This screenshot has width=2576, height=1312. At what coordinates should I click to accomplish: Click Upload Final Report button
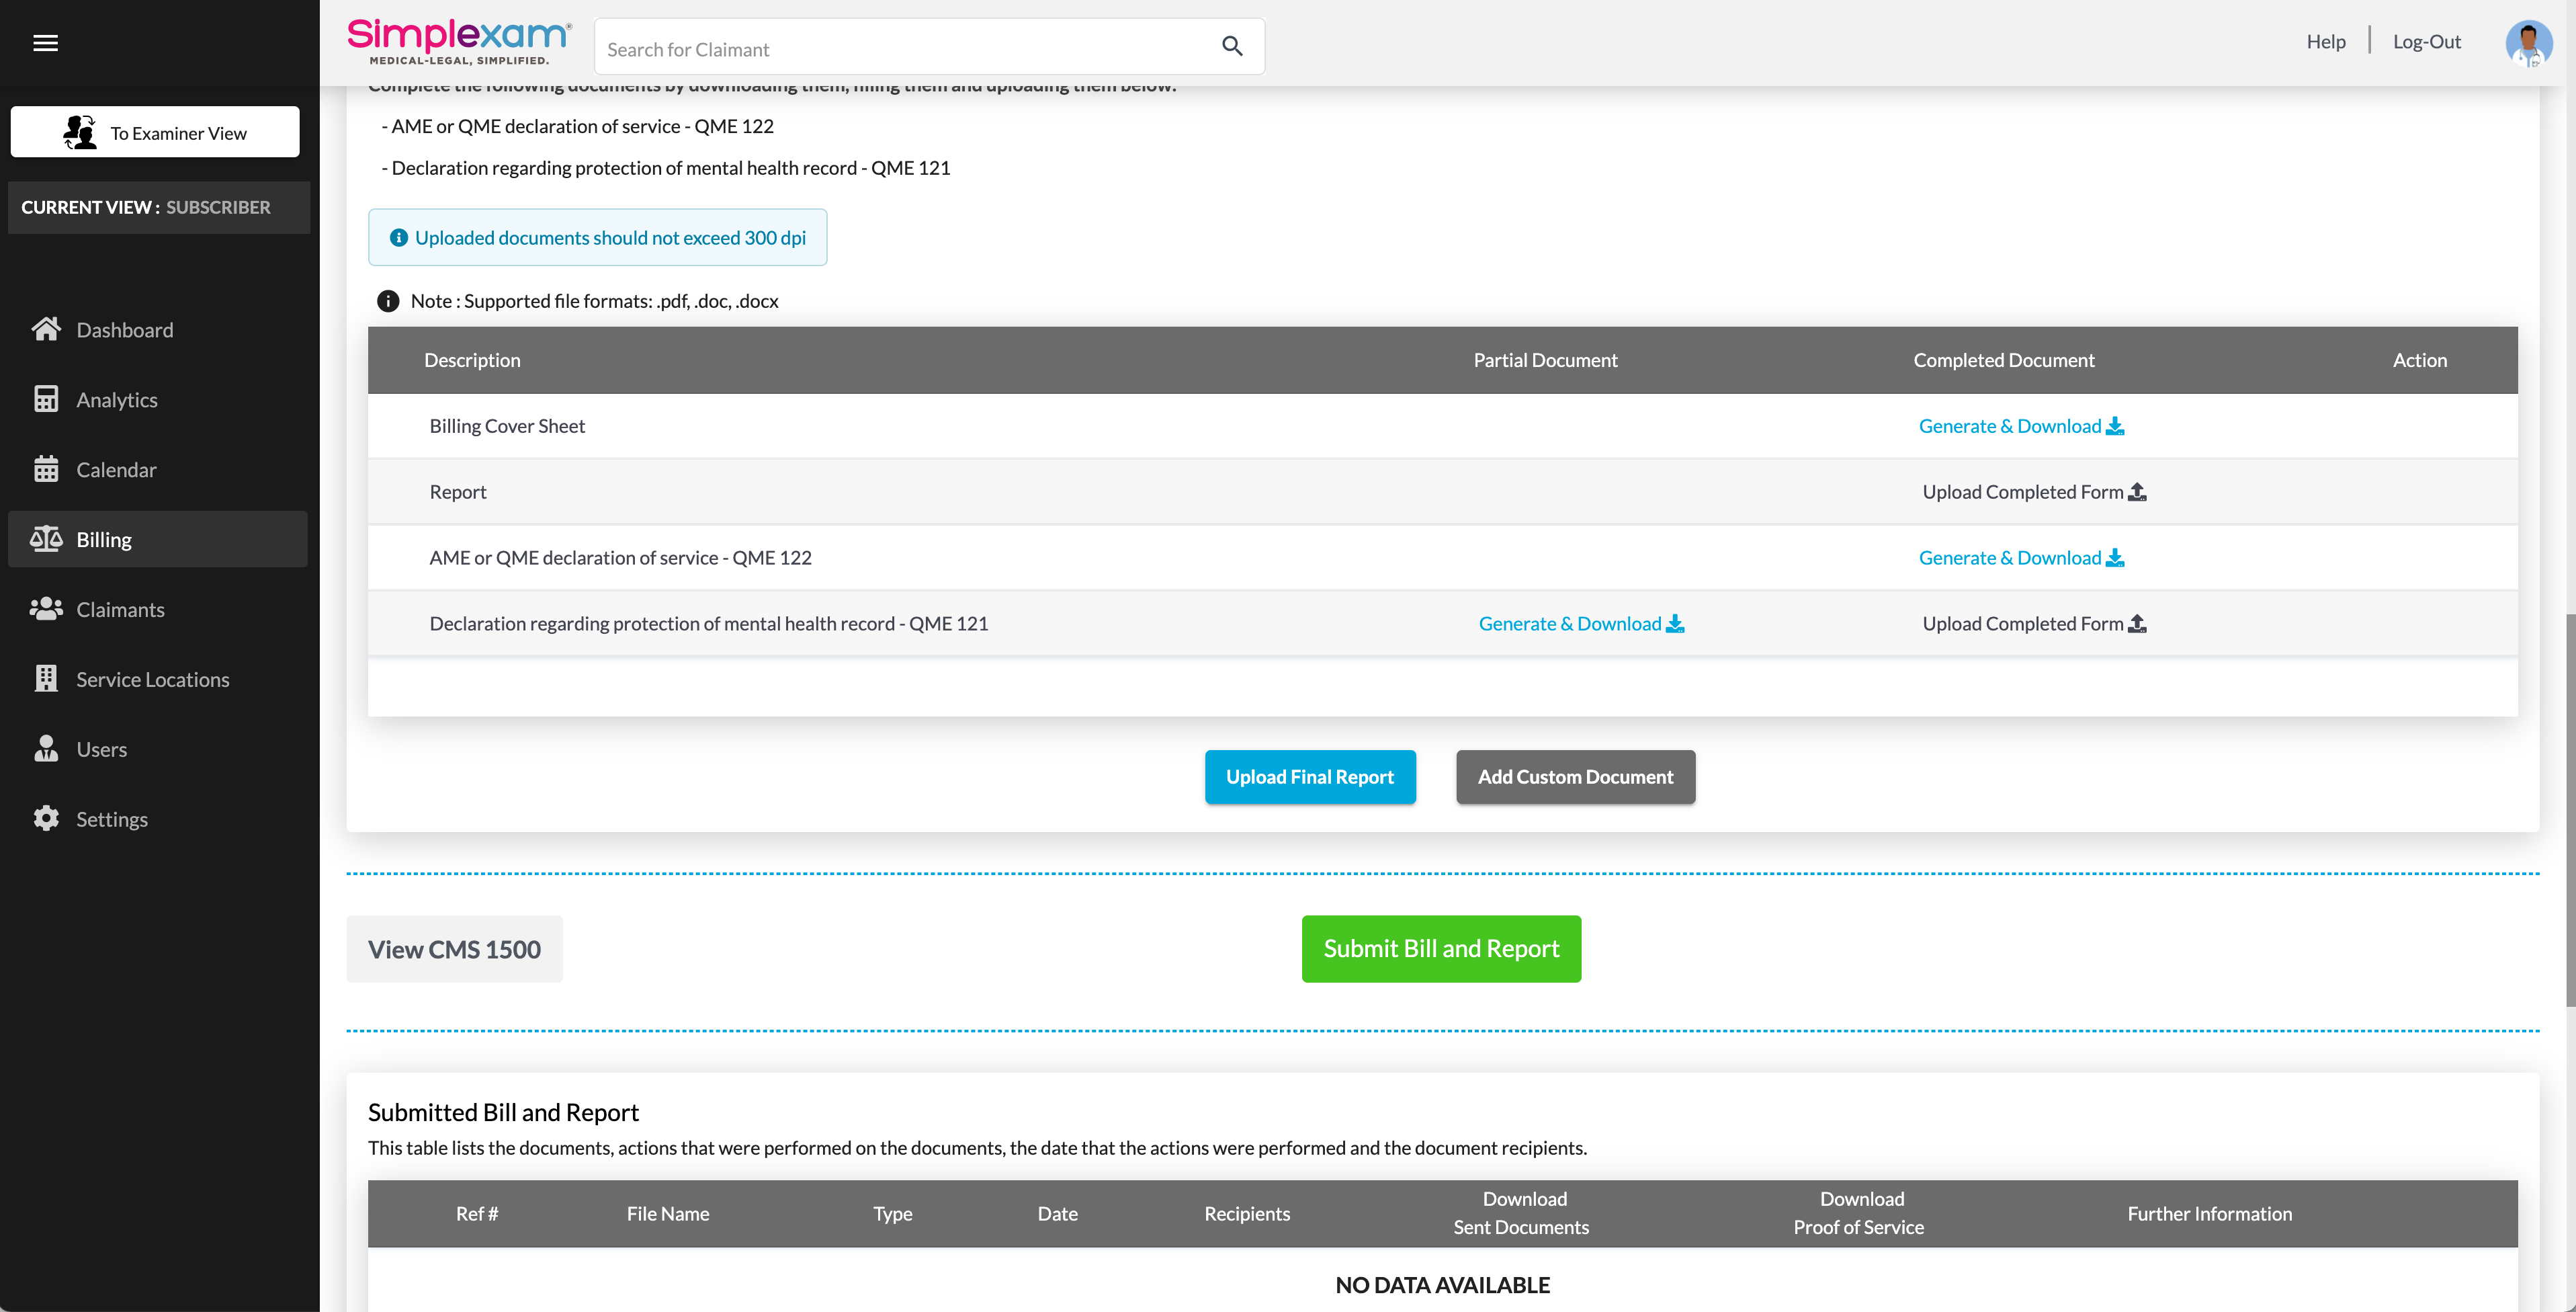1309,777
